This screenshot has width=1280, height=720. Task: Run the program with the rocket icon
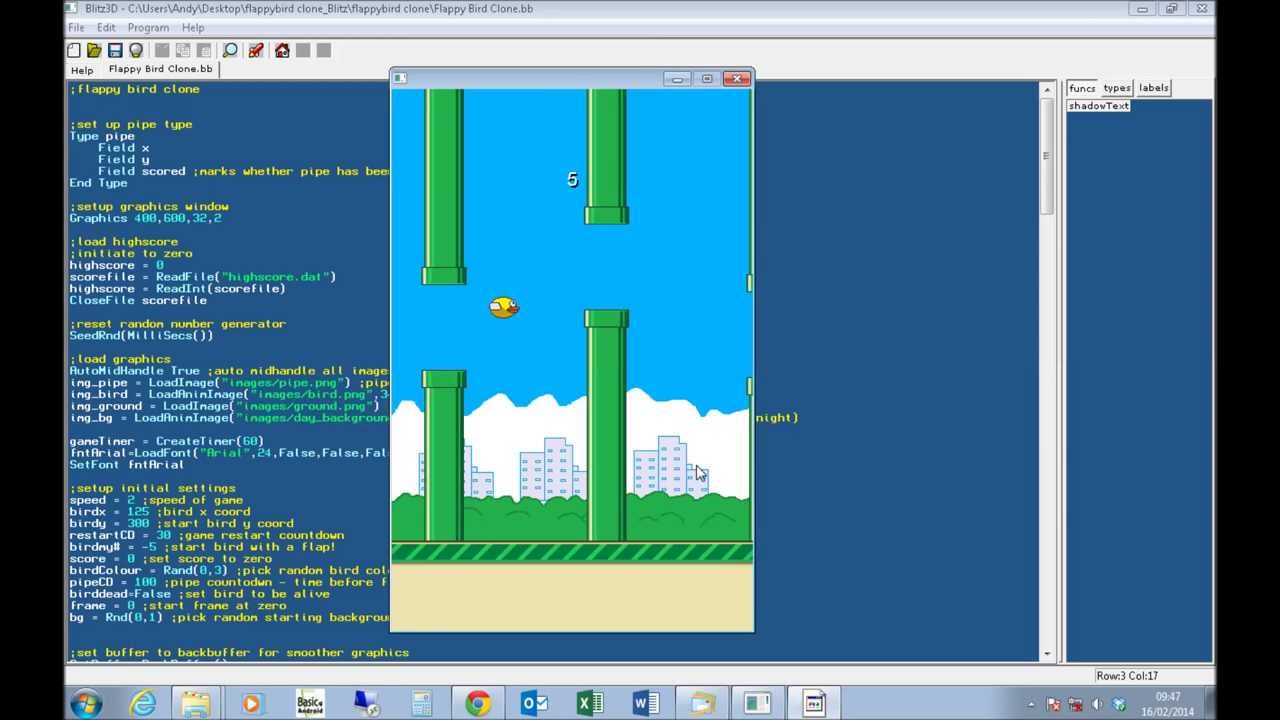256,50
